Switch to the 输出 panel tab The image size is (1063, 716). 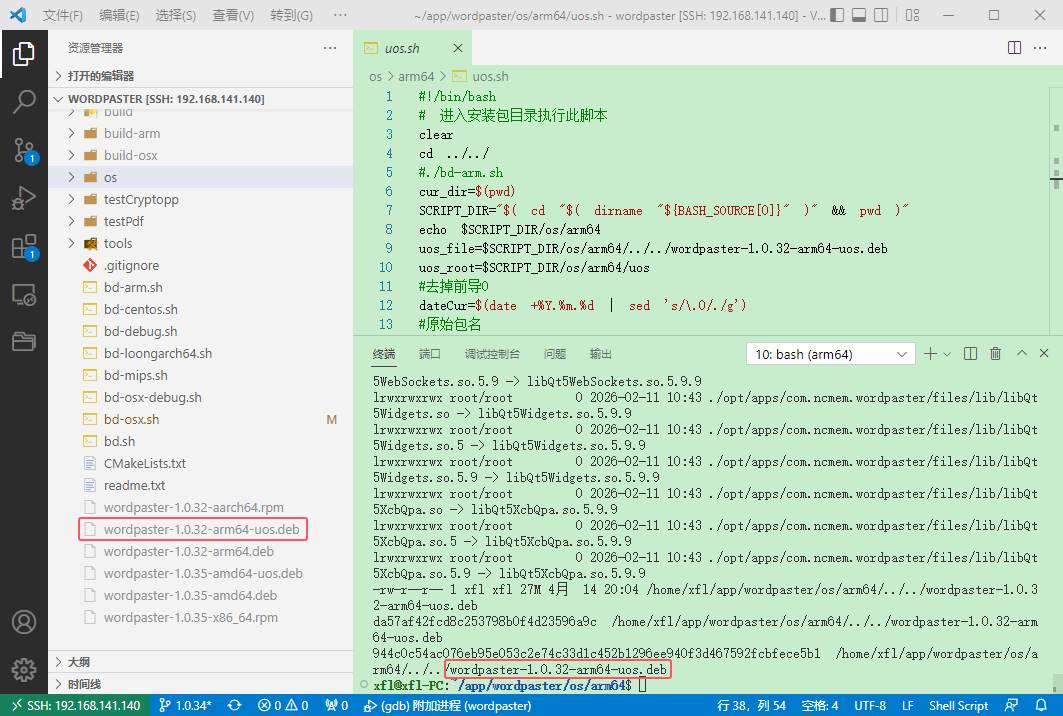coord(601,354)
